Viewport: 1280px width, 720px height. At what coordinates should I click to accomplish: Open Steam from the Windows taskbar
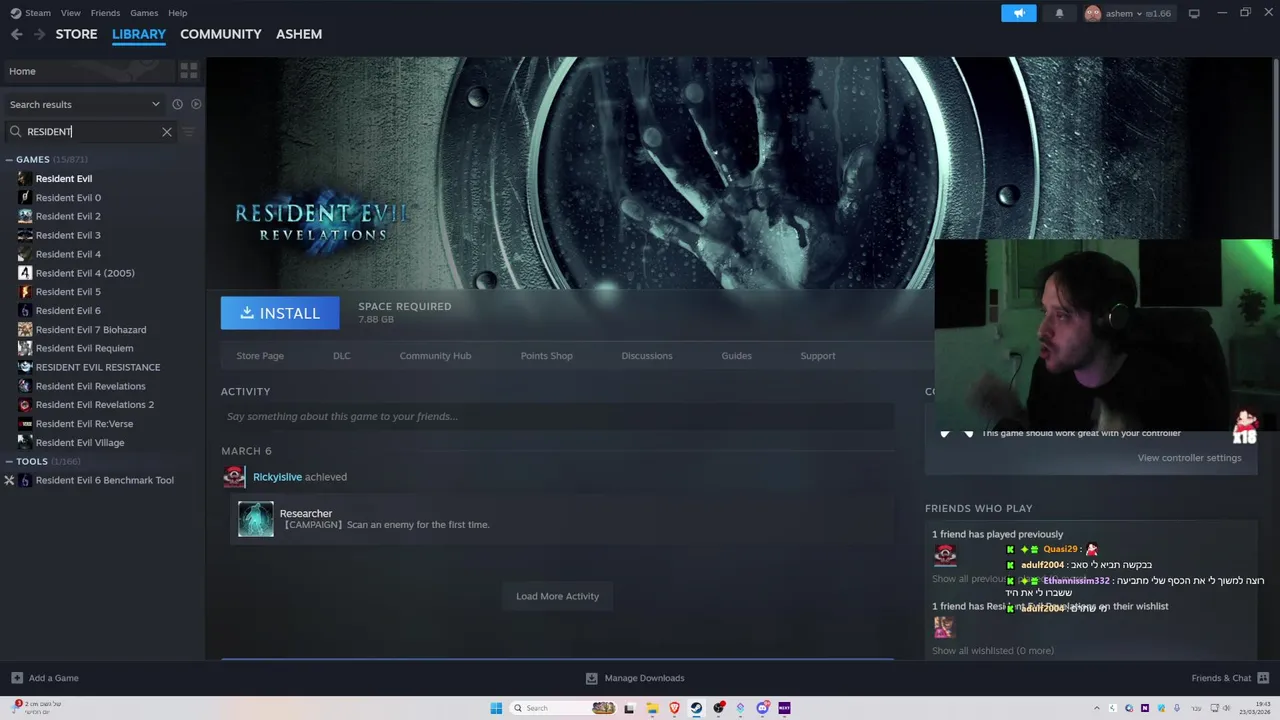coord(696,708)
